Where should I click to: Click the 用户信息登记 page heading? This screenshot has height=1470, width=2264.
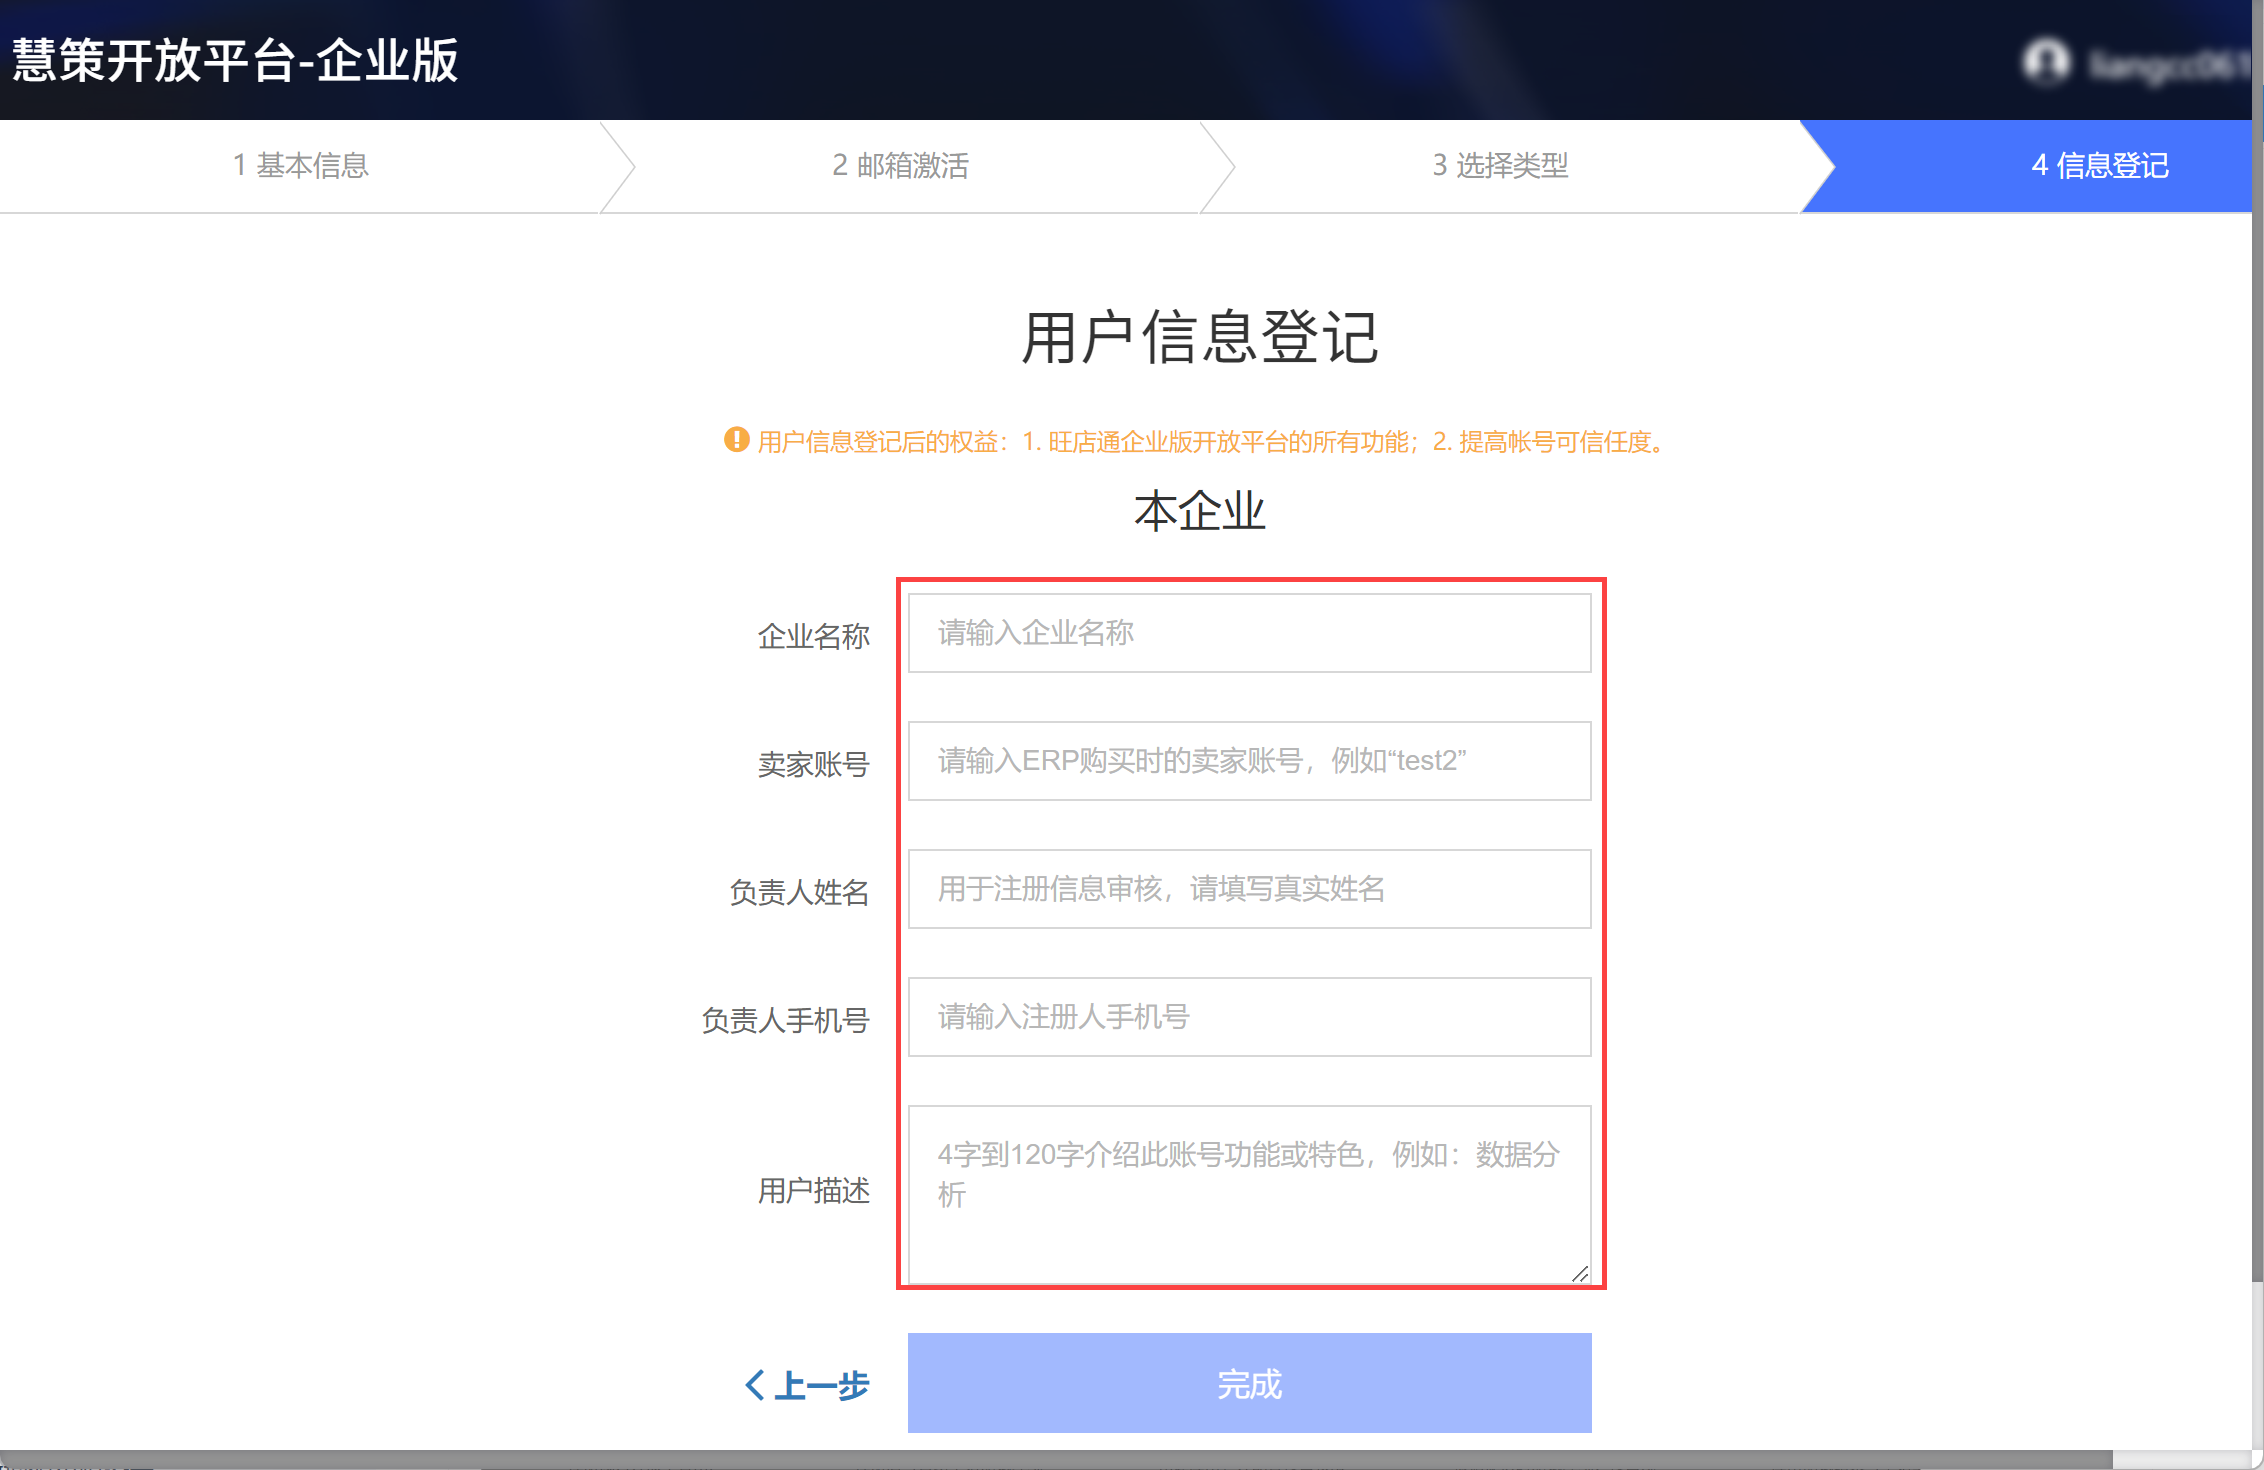pos(1200,337)
